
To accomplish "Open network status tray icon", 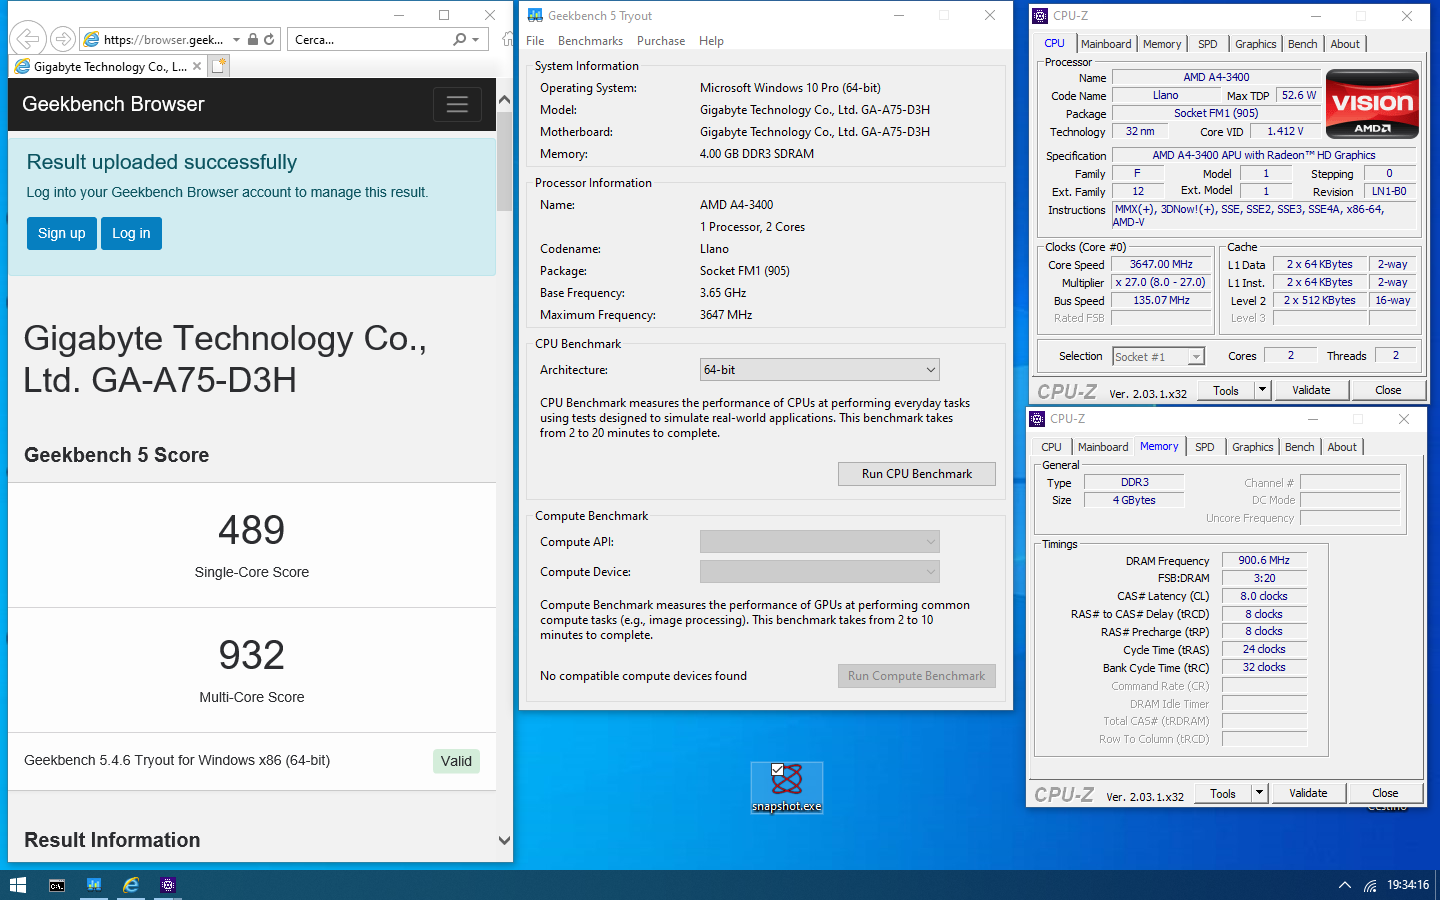I will tap(1370, 885).
